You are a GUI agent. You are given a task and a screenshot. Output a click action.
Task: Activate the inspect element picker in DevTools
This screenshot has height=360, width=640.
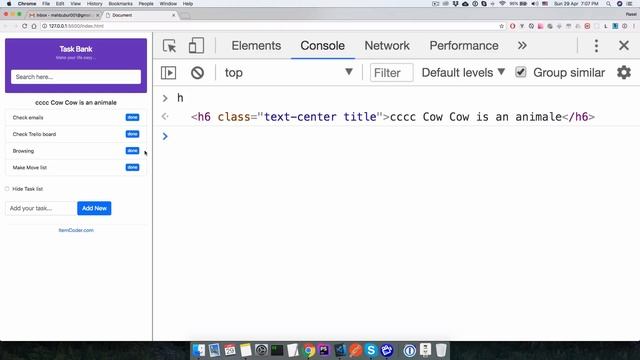pos(169,46)
